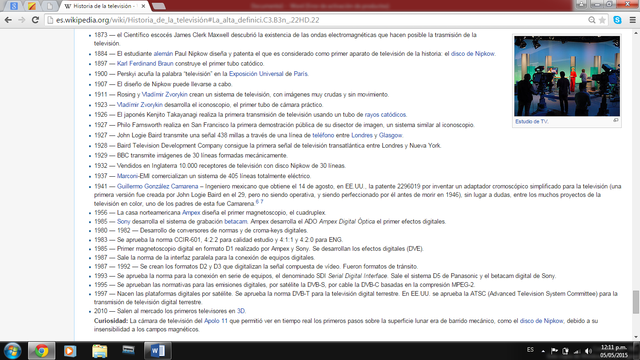
Task: Open disco de Nipkow link in Curiosidad
Action: (541, 321)
